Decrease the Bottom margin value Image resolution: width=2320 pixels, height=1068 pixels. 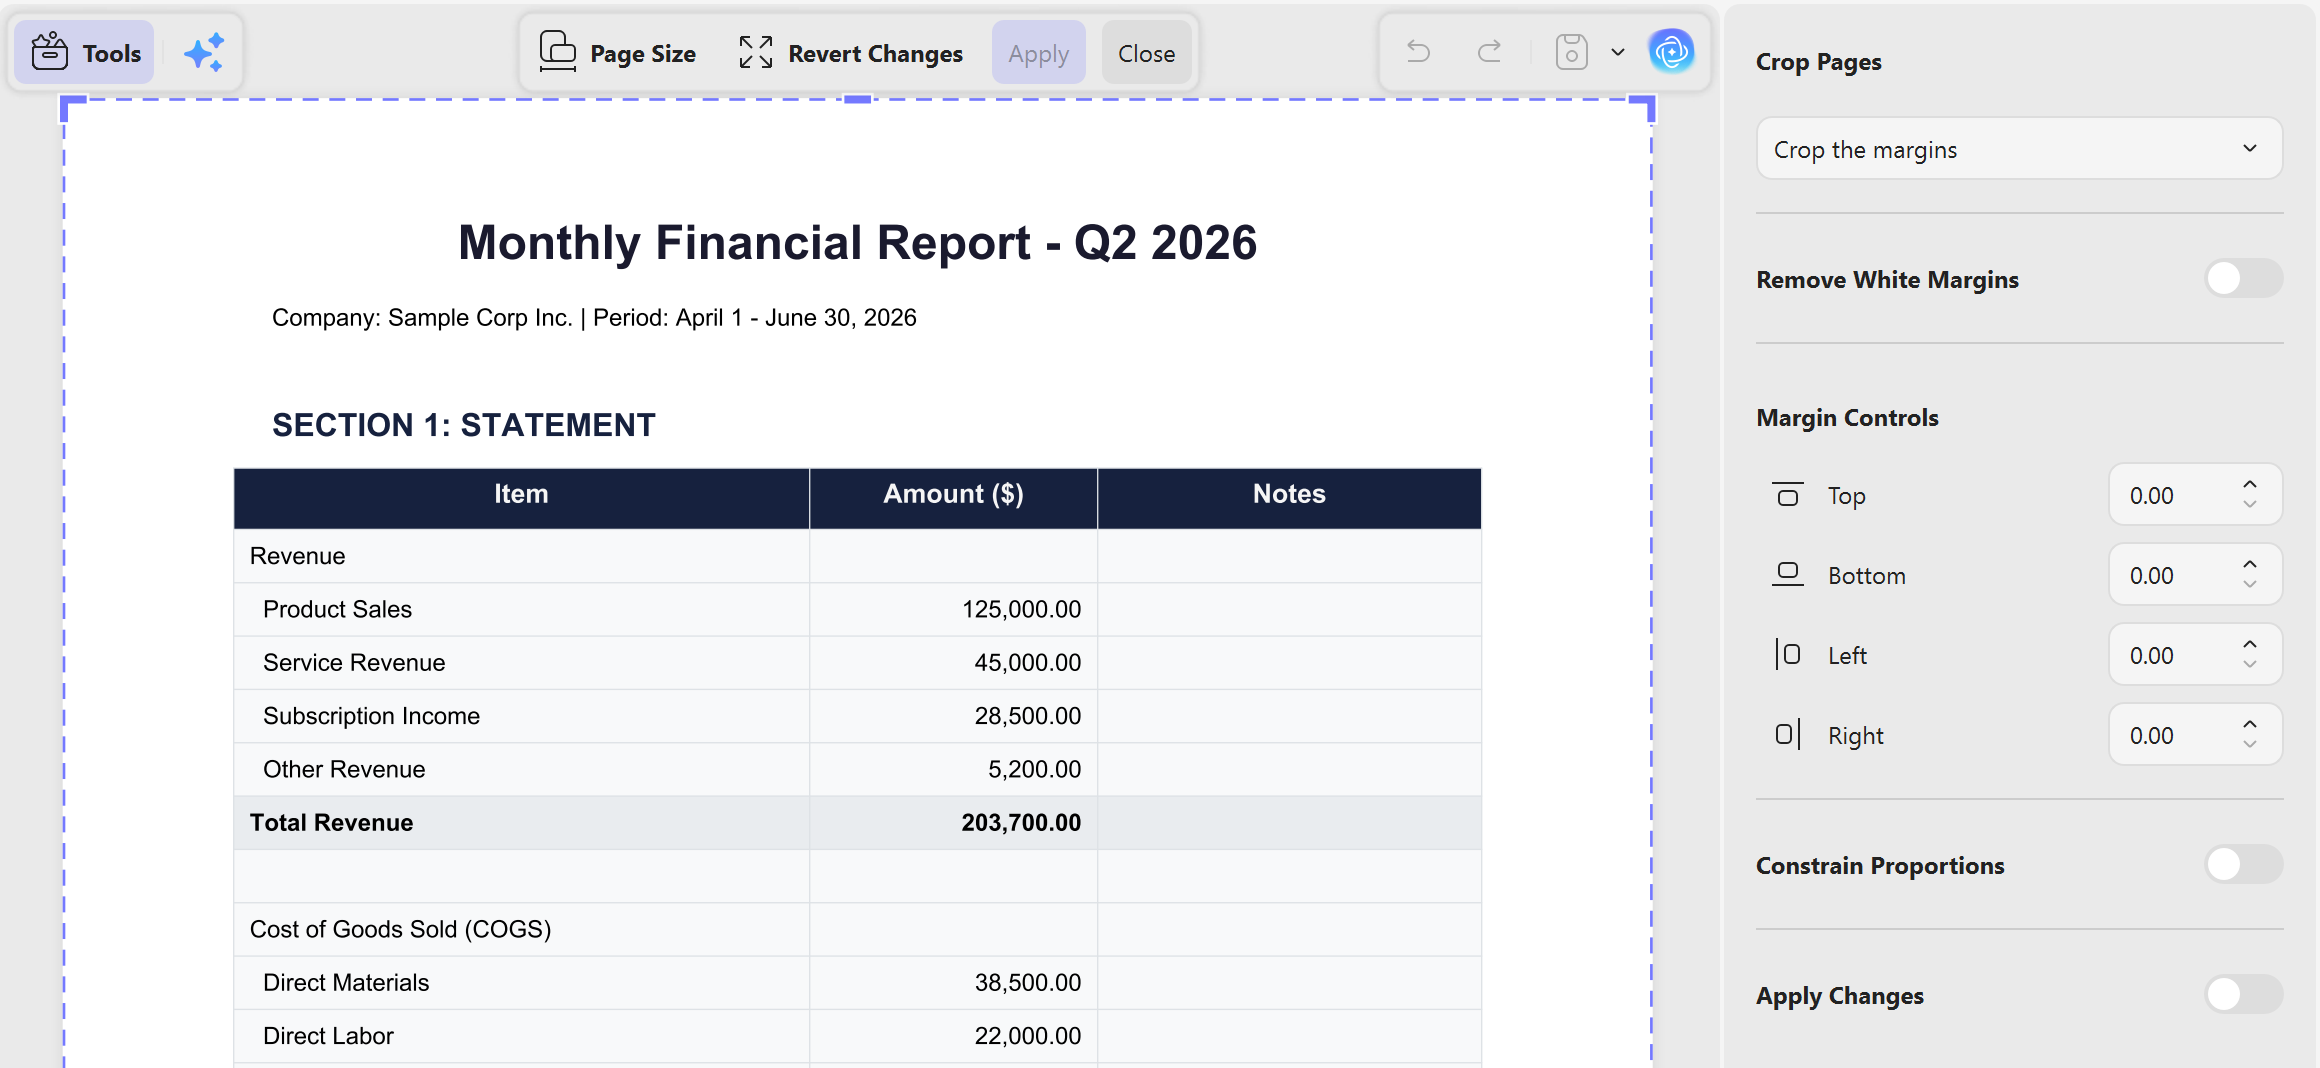pos(2250,585)
